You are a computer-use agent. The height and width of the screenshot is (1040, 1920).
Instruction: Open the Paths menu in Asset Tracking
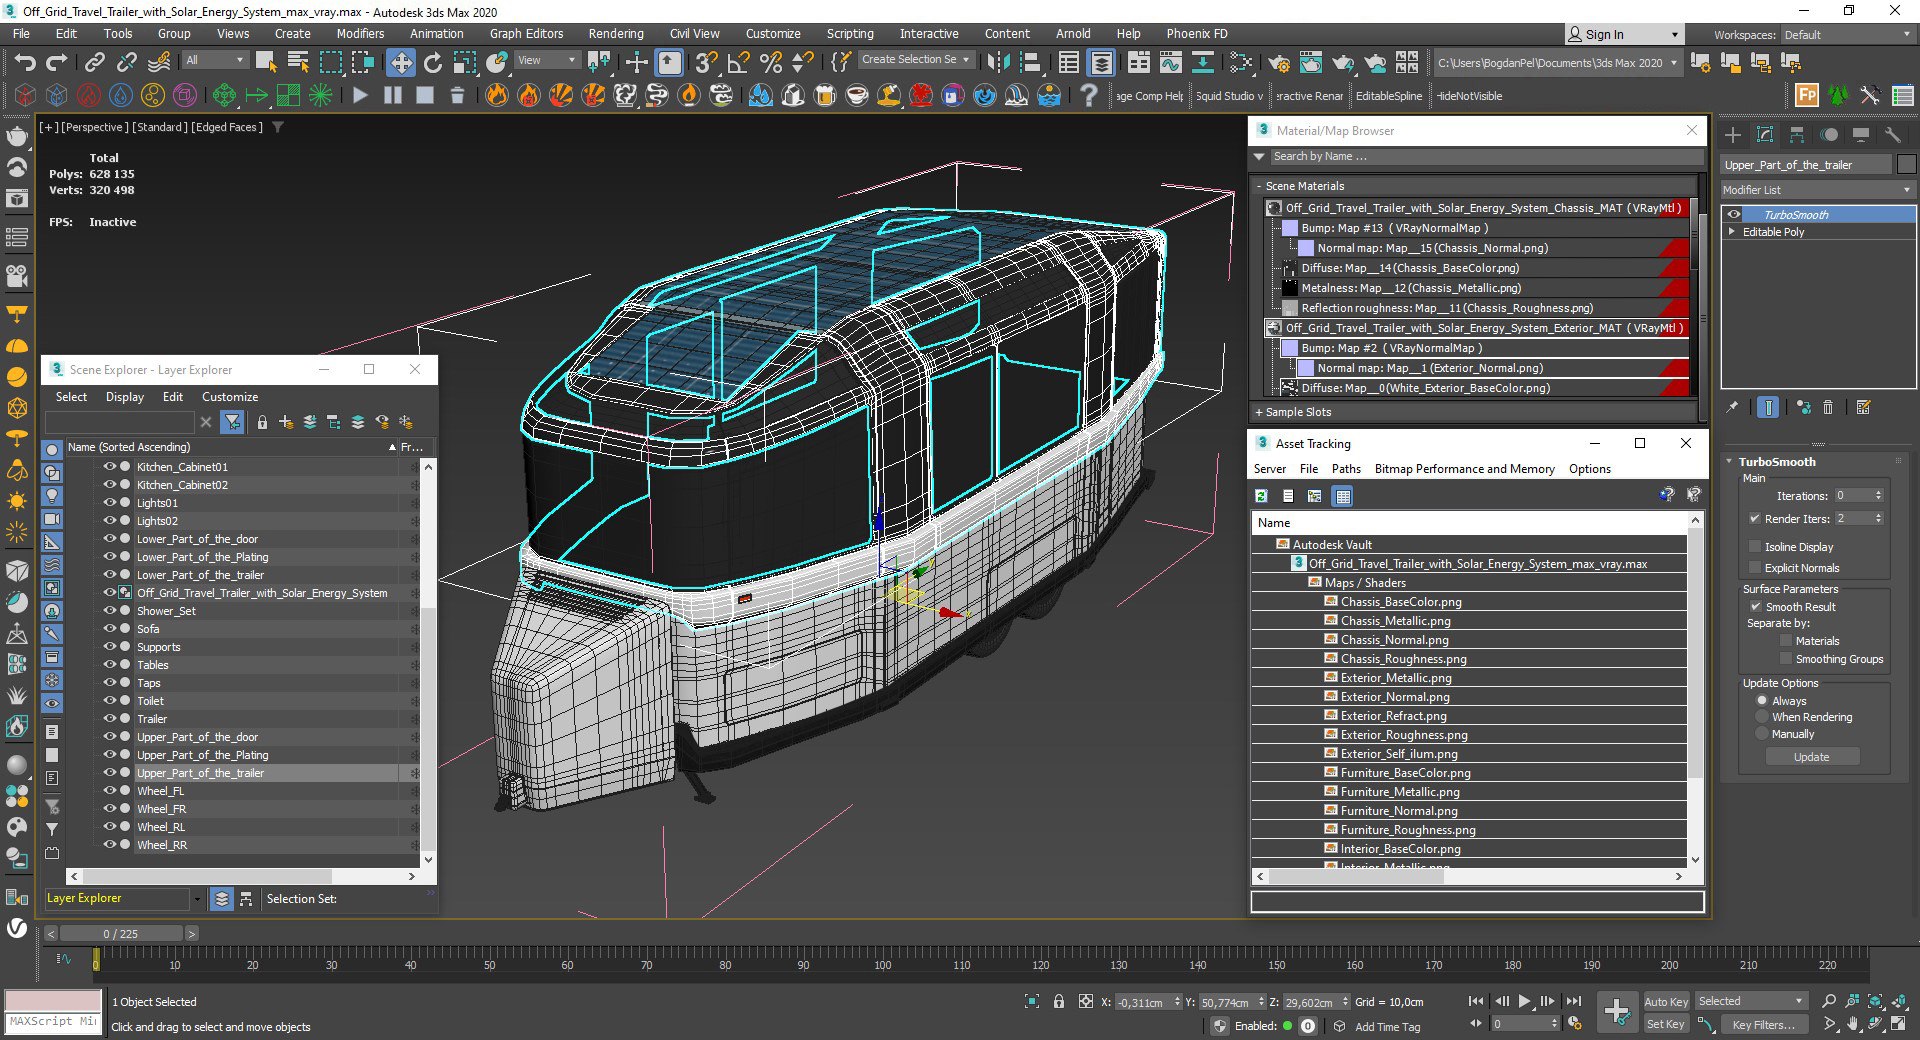click(x=1345, y=469)
